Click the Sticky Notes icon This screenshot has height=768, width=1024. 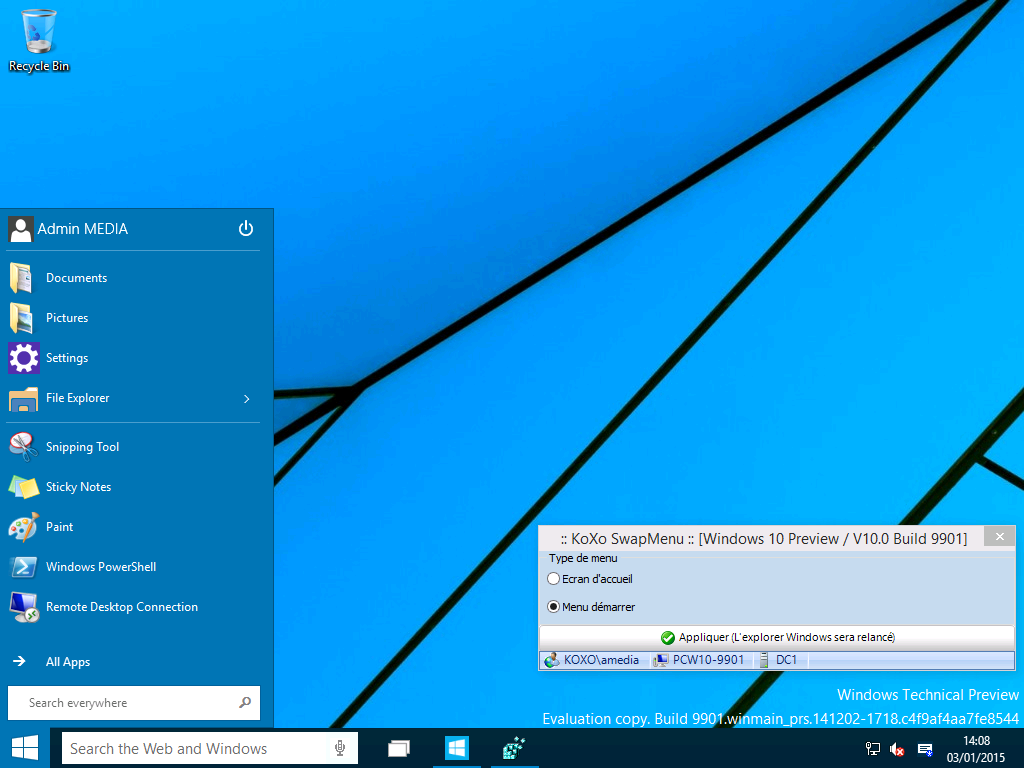coord(24,487)
